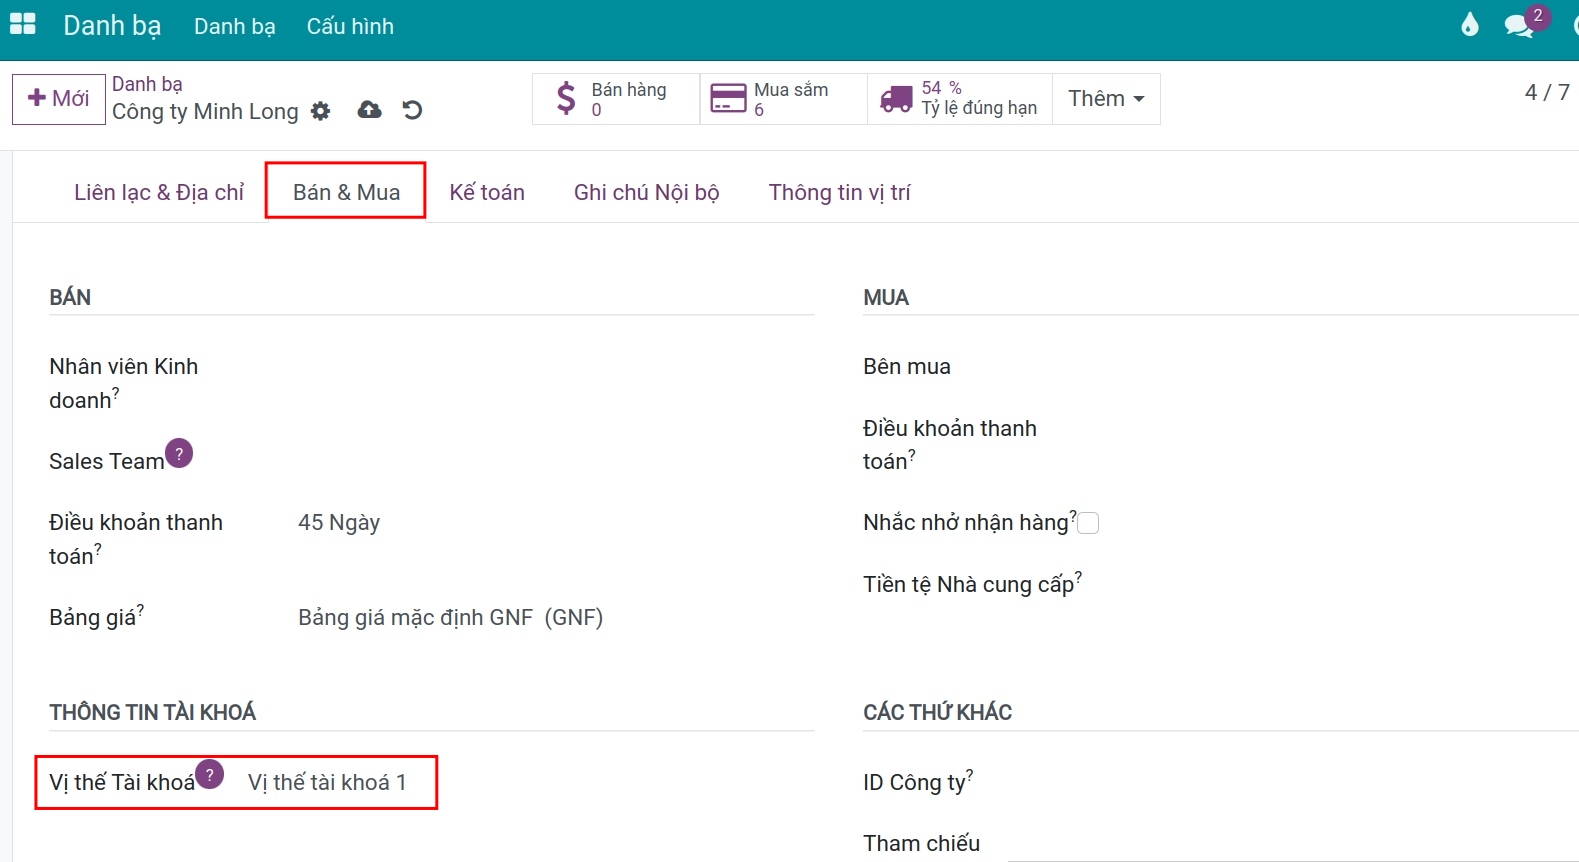Click the Bên mua field
Image resolution: width=1579 pixels, height=862 pixels.
[1340, 367]
